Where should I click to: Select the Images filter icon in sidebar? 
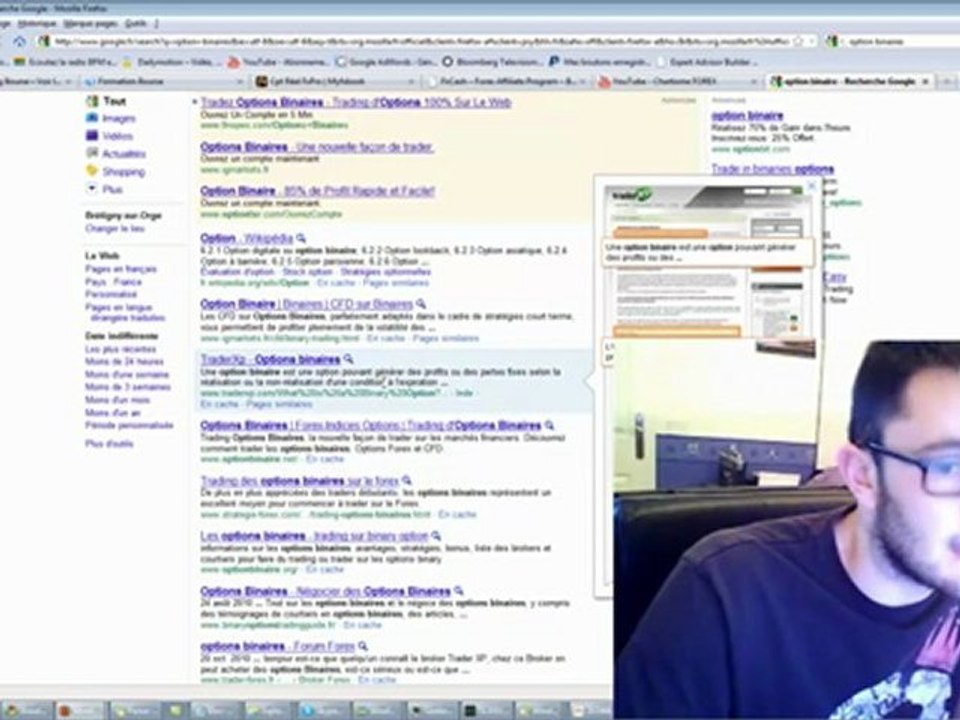[92, 118]
